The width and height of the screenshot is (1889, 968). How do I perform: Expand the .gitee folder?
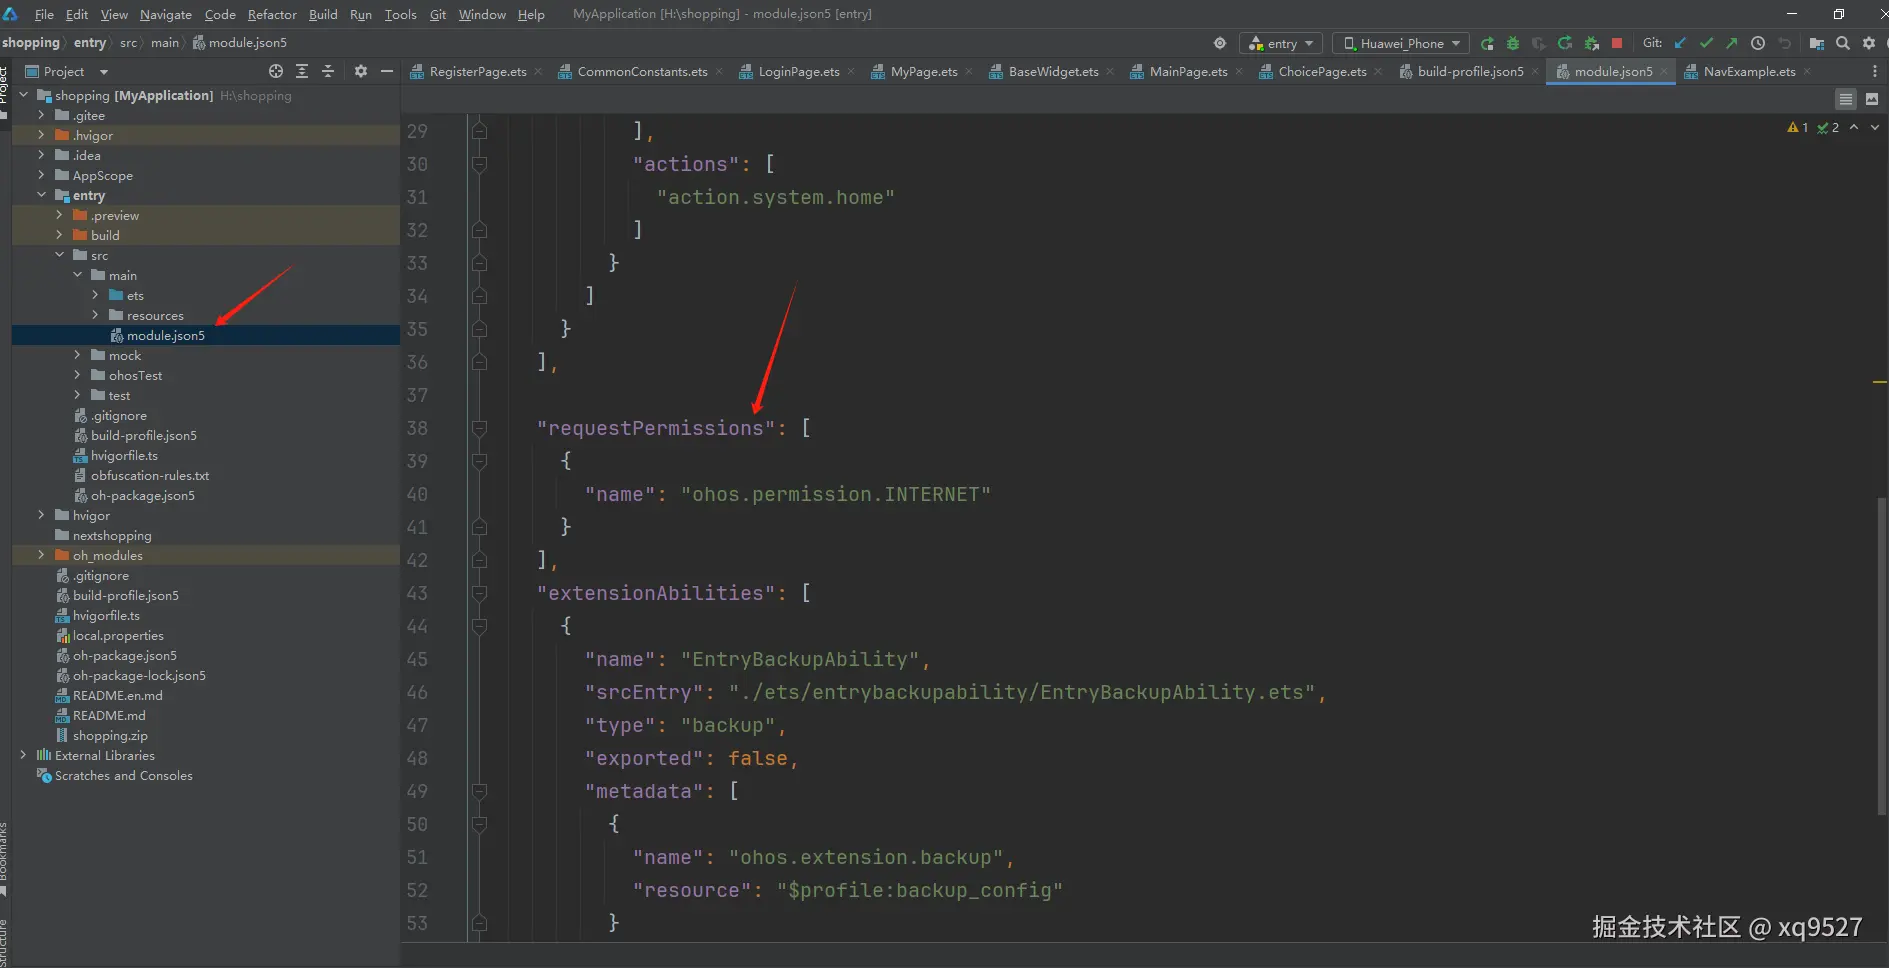tap(41, 115)
